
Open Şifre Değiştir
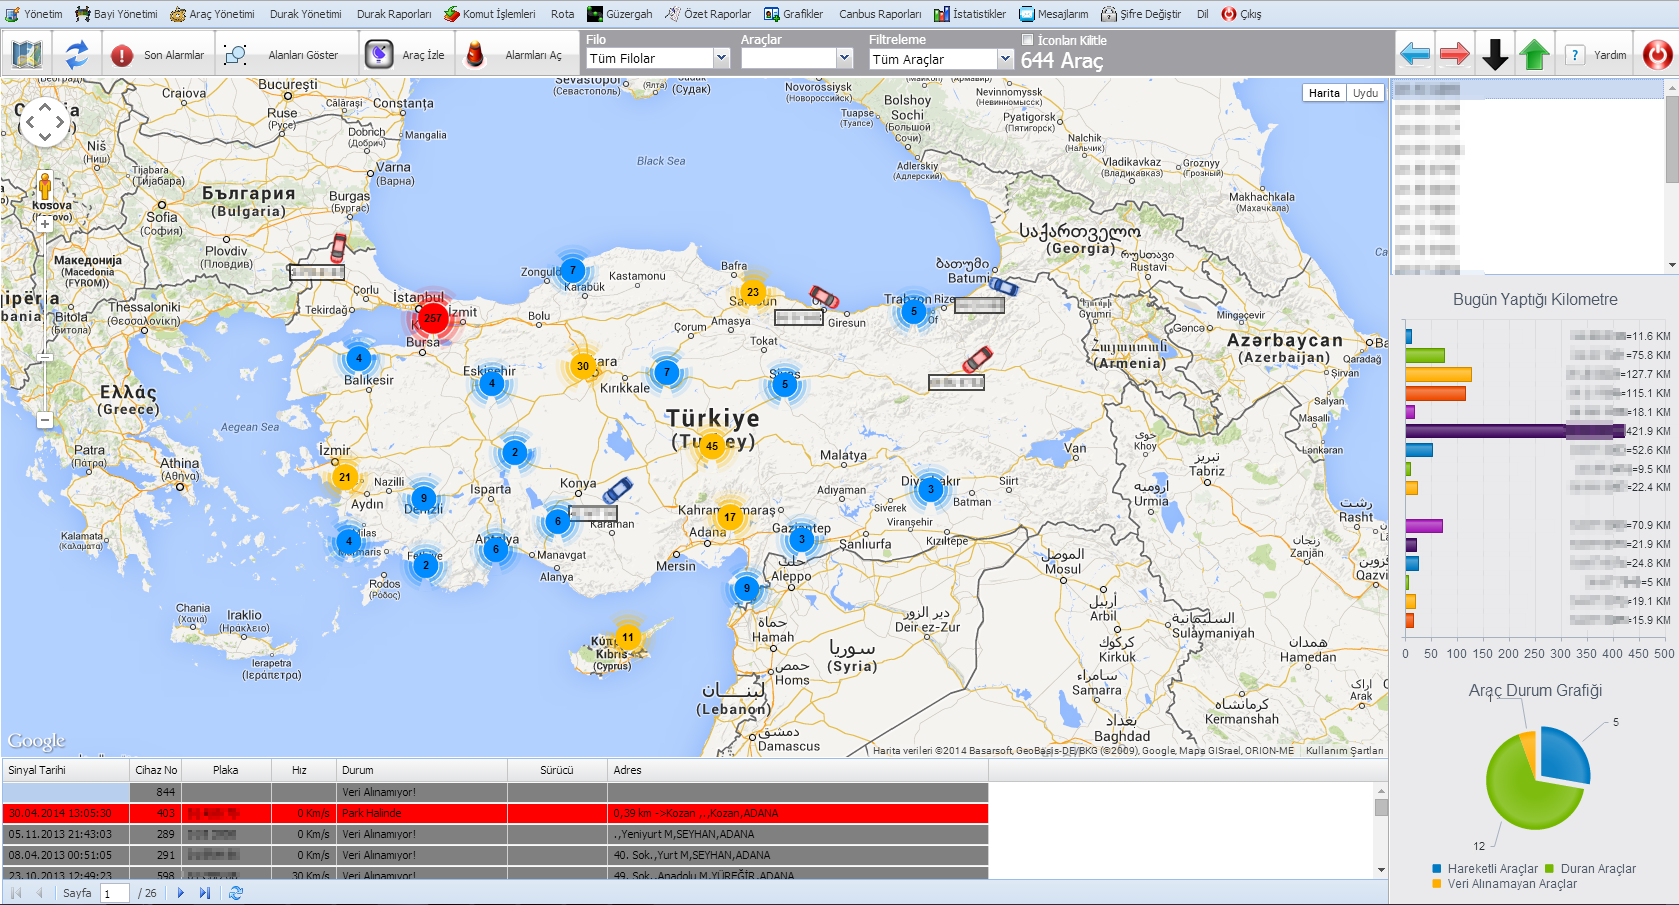[1141, 14]
